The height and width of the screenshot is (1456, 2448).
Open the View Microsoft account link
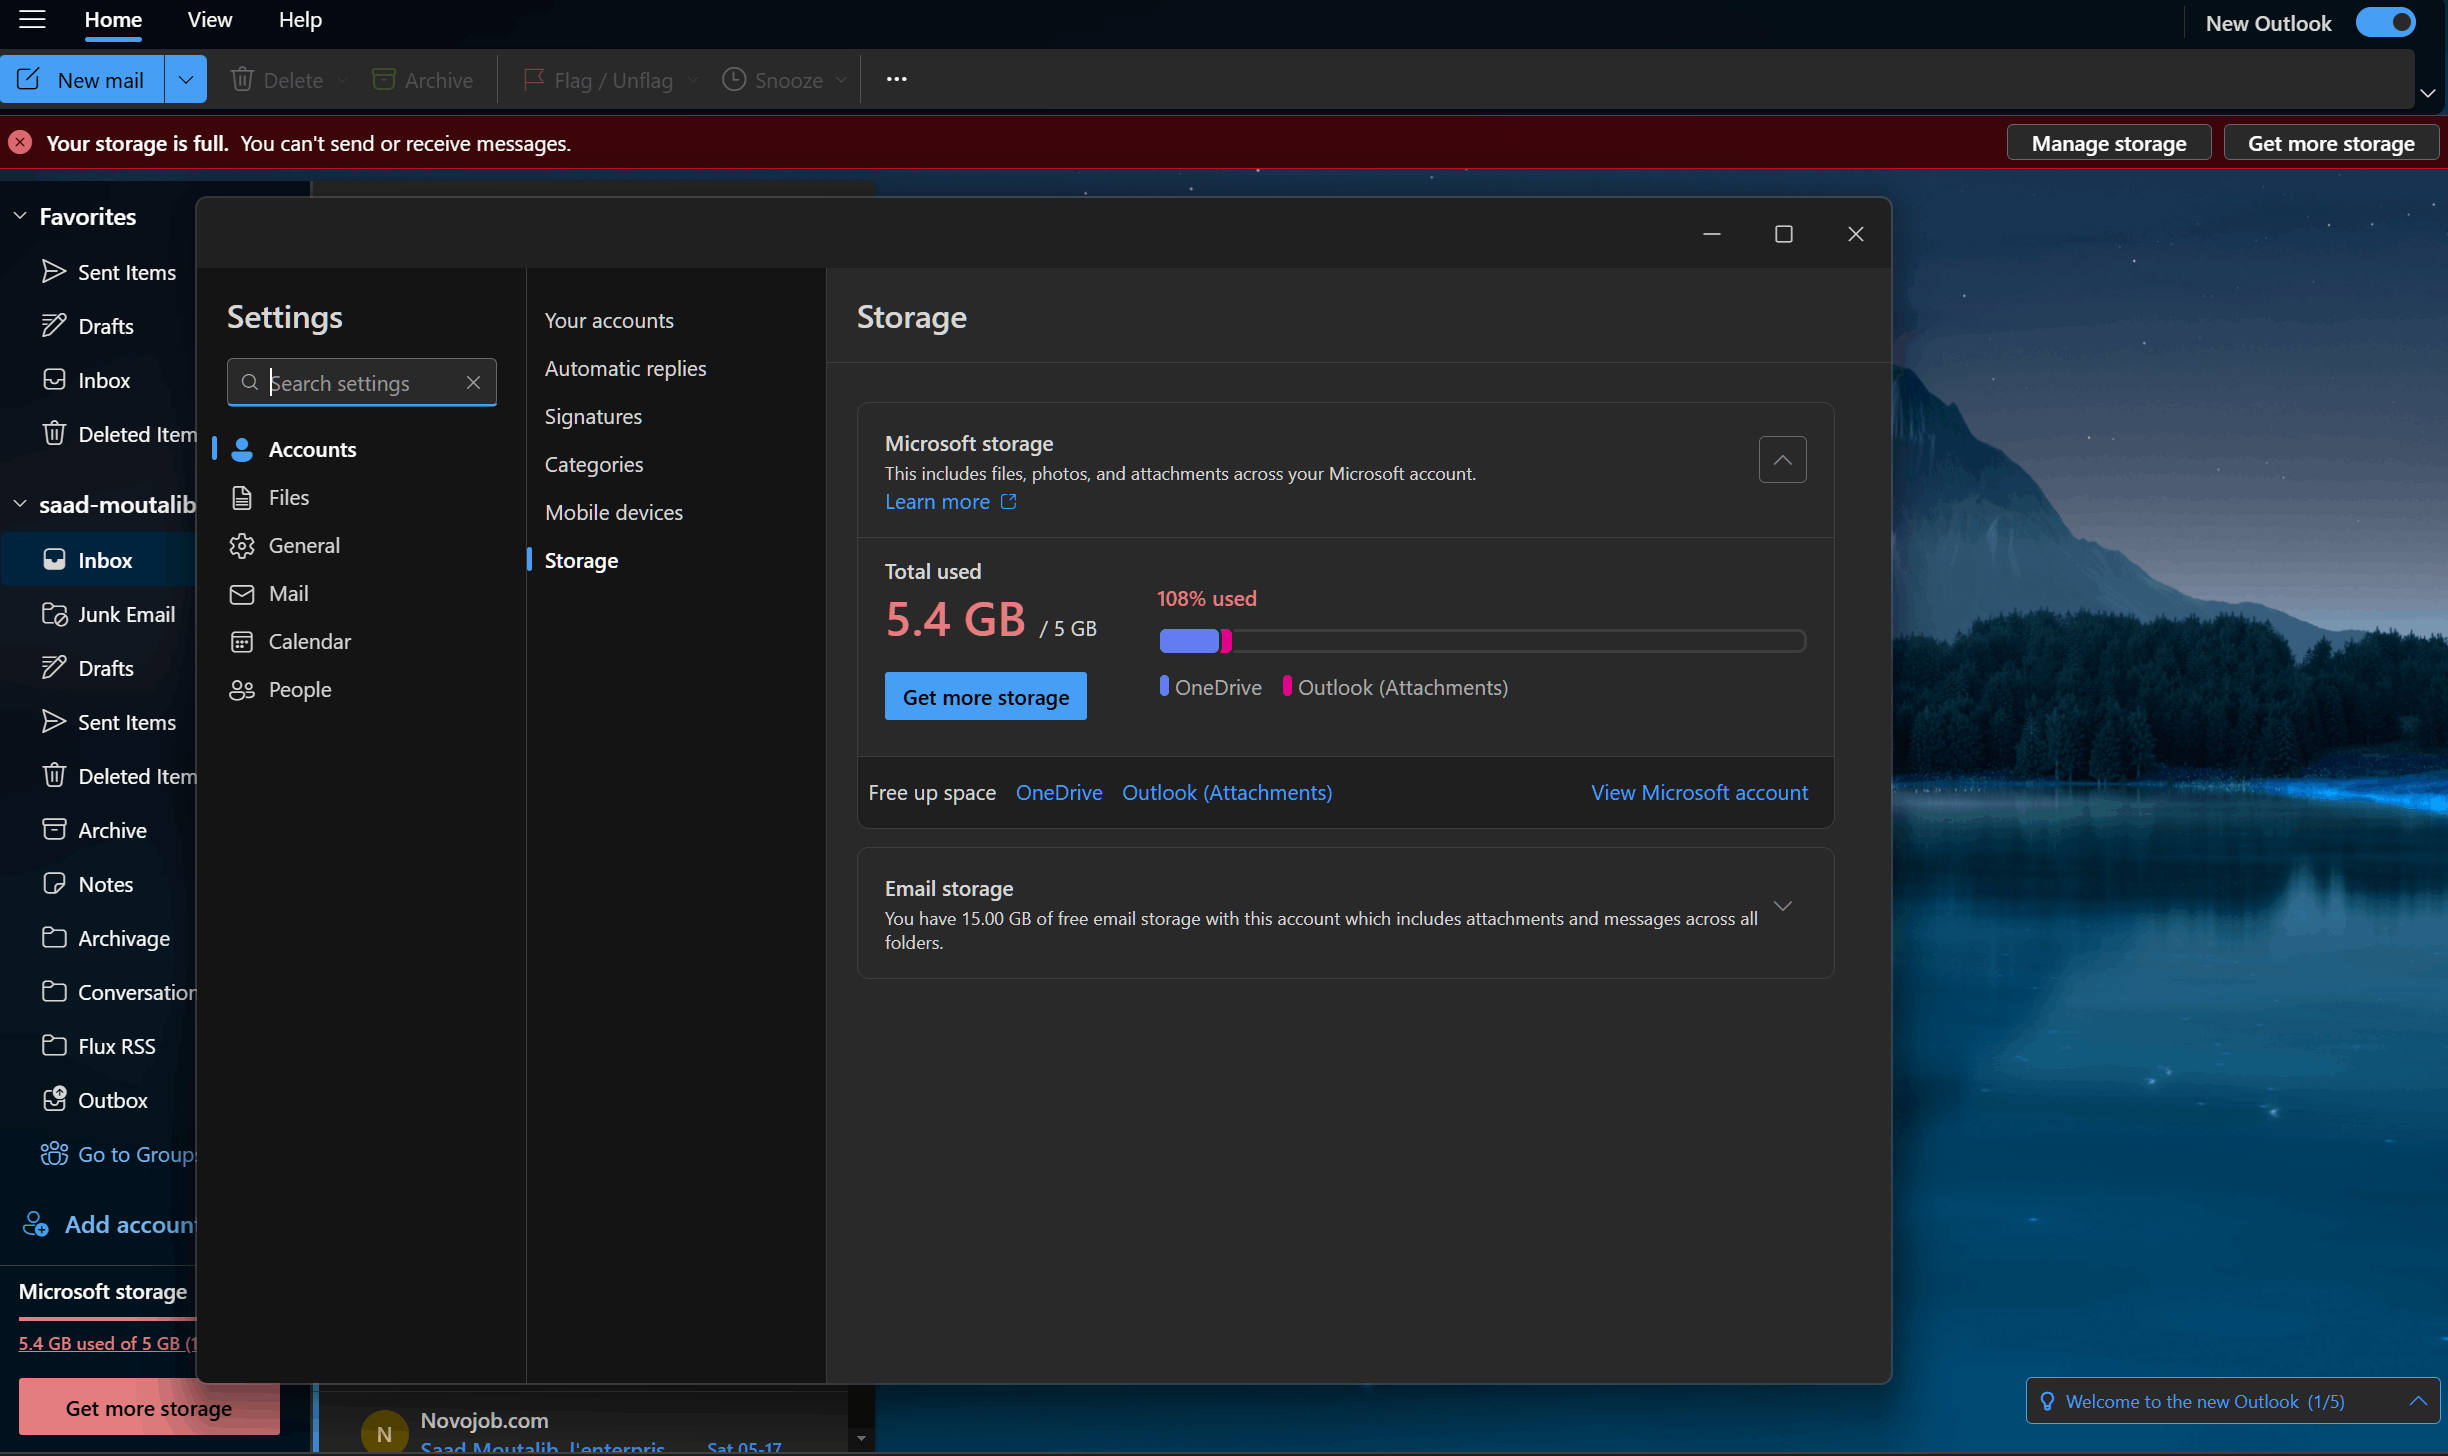coord(1699,793)
